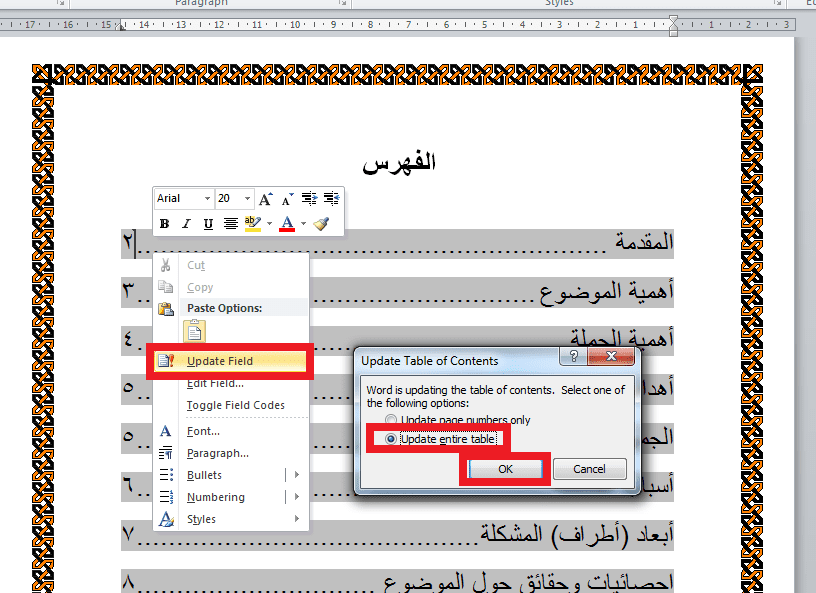
Task: Open the Arial font name dropdown
Action: 207,198
